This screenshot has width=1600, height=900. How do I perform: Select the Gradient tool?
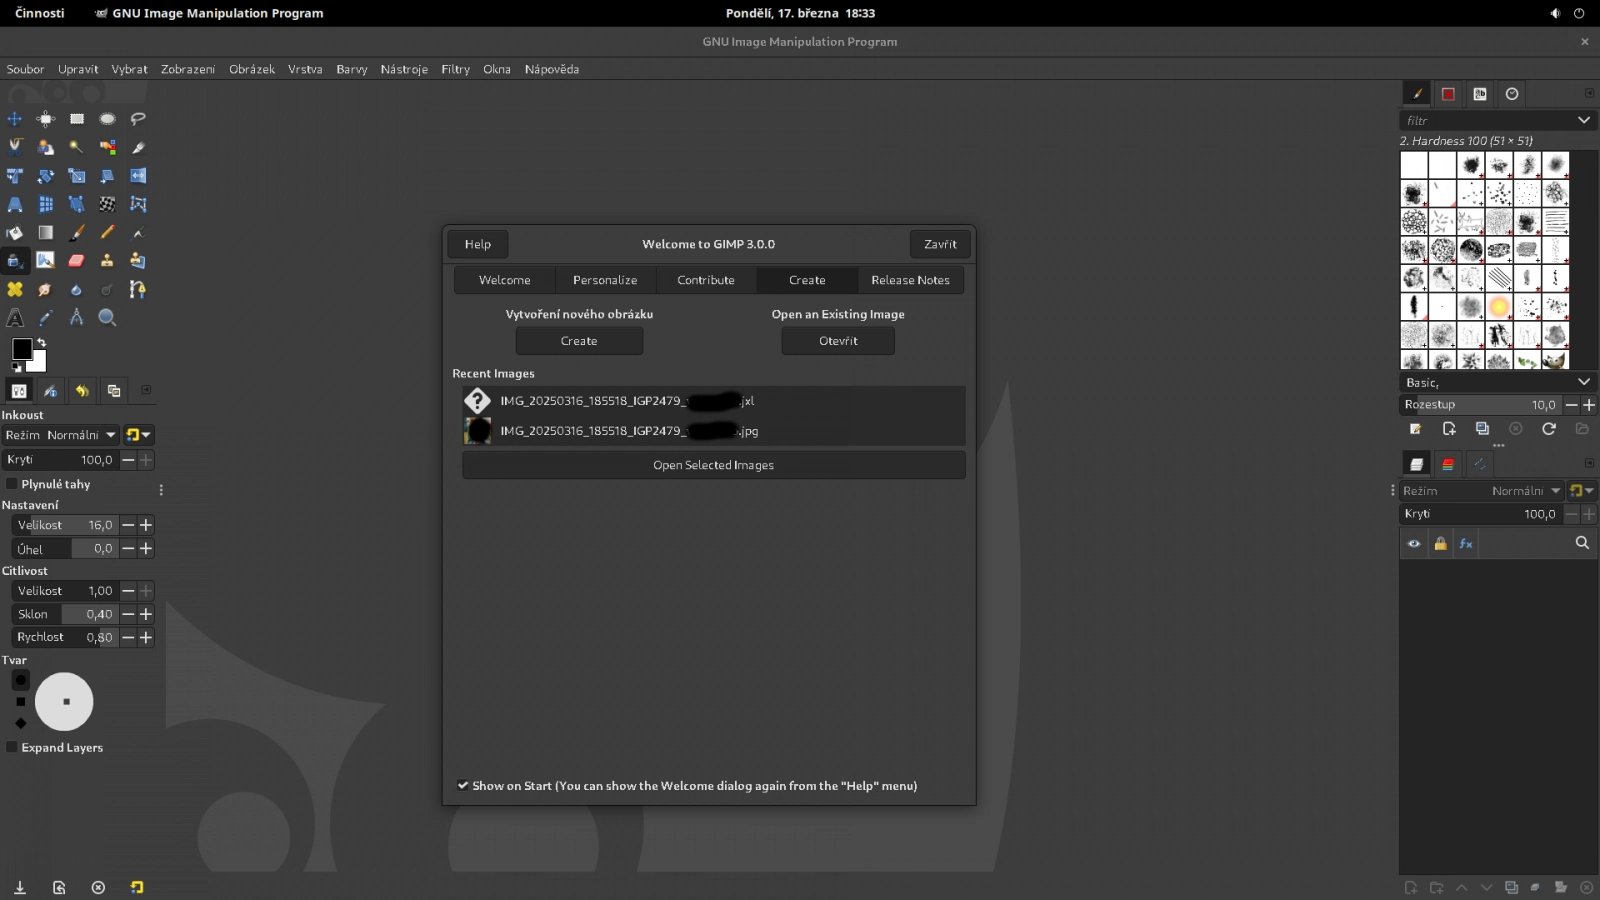[x=46, y=232]
